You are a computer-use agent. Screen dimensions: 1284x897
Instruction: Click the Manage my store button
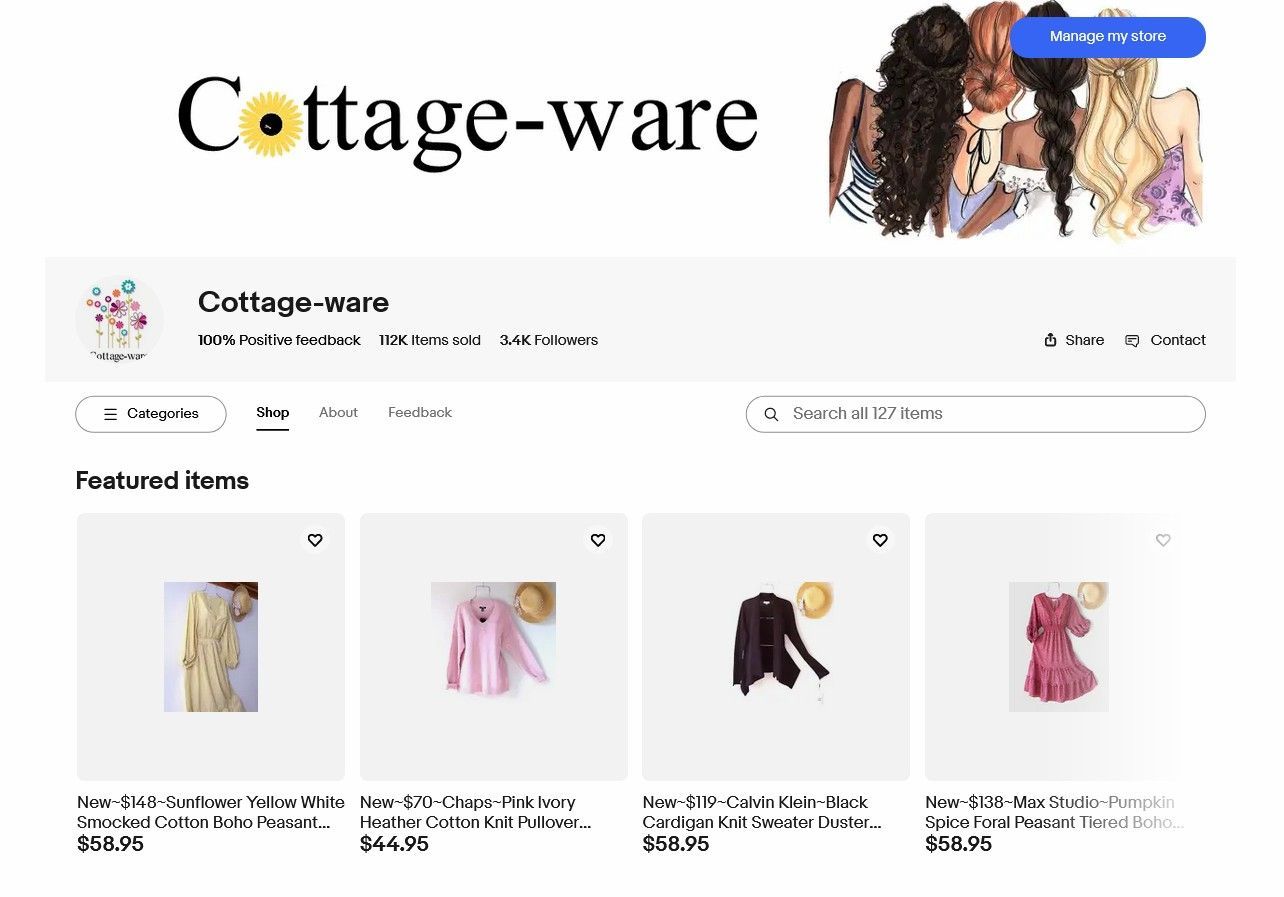pos(1108,37)
